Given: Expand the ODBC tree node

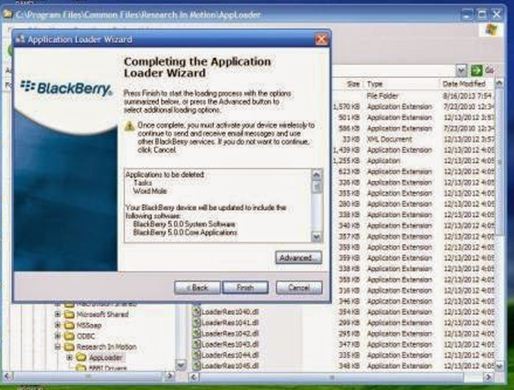Looking at the screenshot, I should (x=58, y=336).
